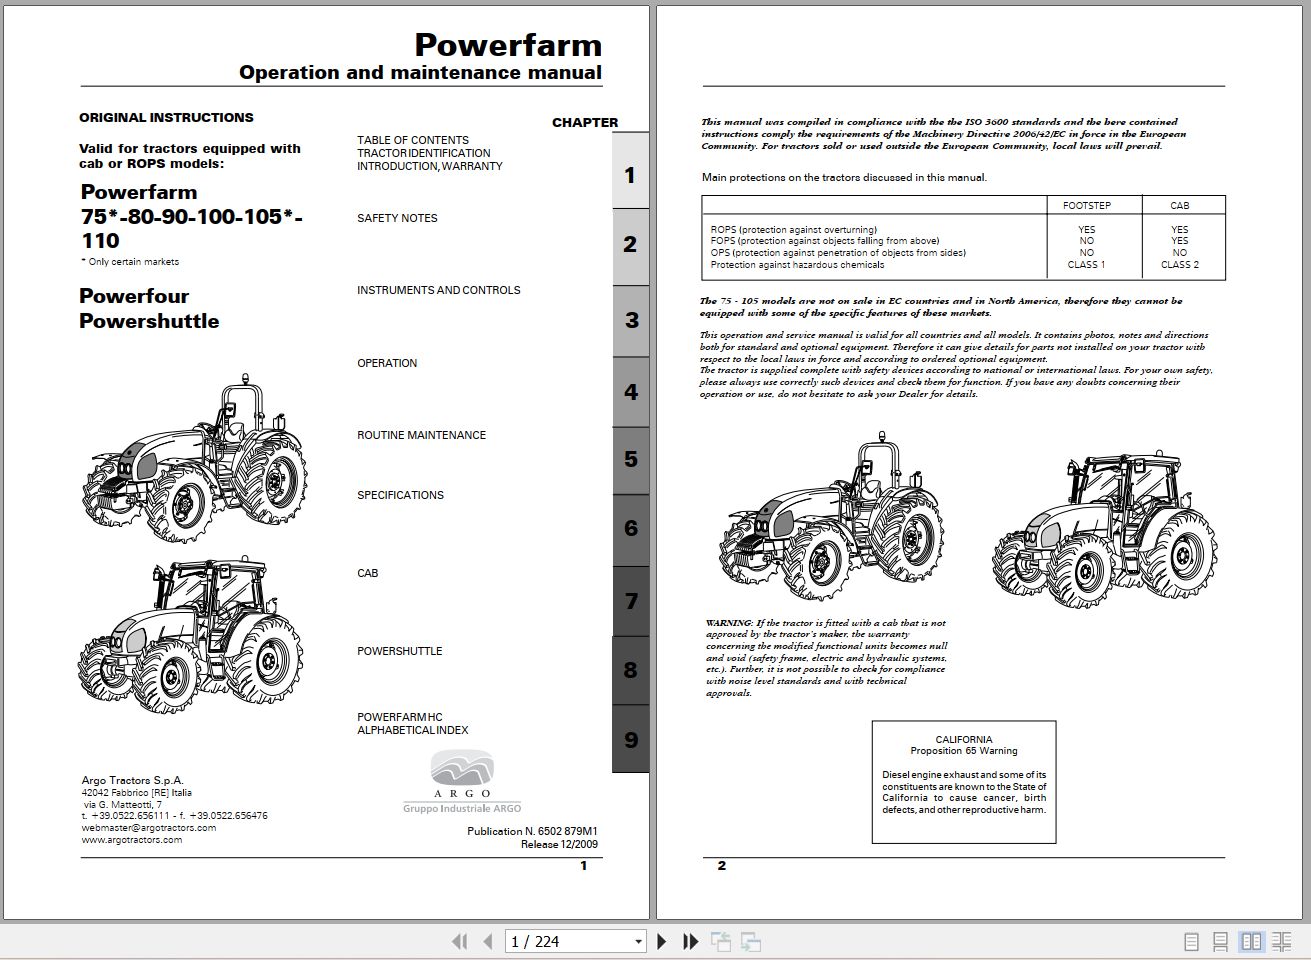Viewport: 1311px width, 960px height.
Task: Go to the previous page
Action: click(x=488, y=941)
